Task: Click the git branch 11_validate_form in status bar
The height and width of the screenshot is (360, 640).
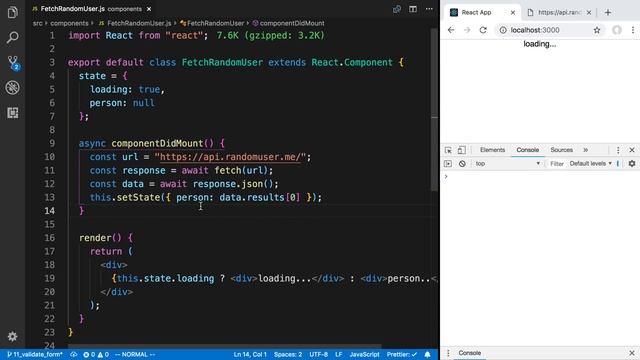Action: point(35,354)
